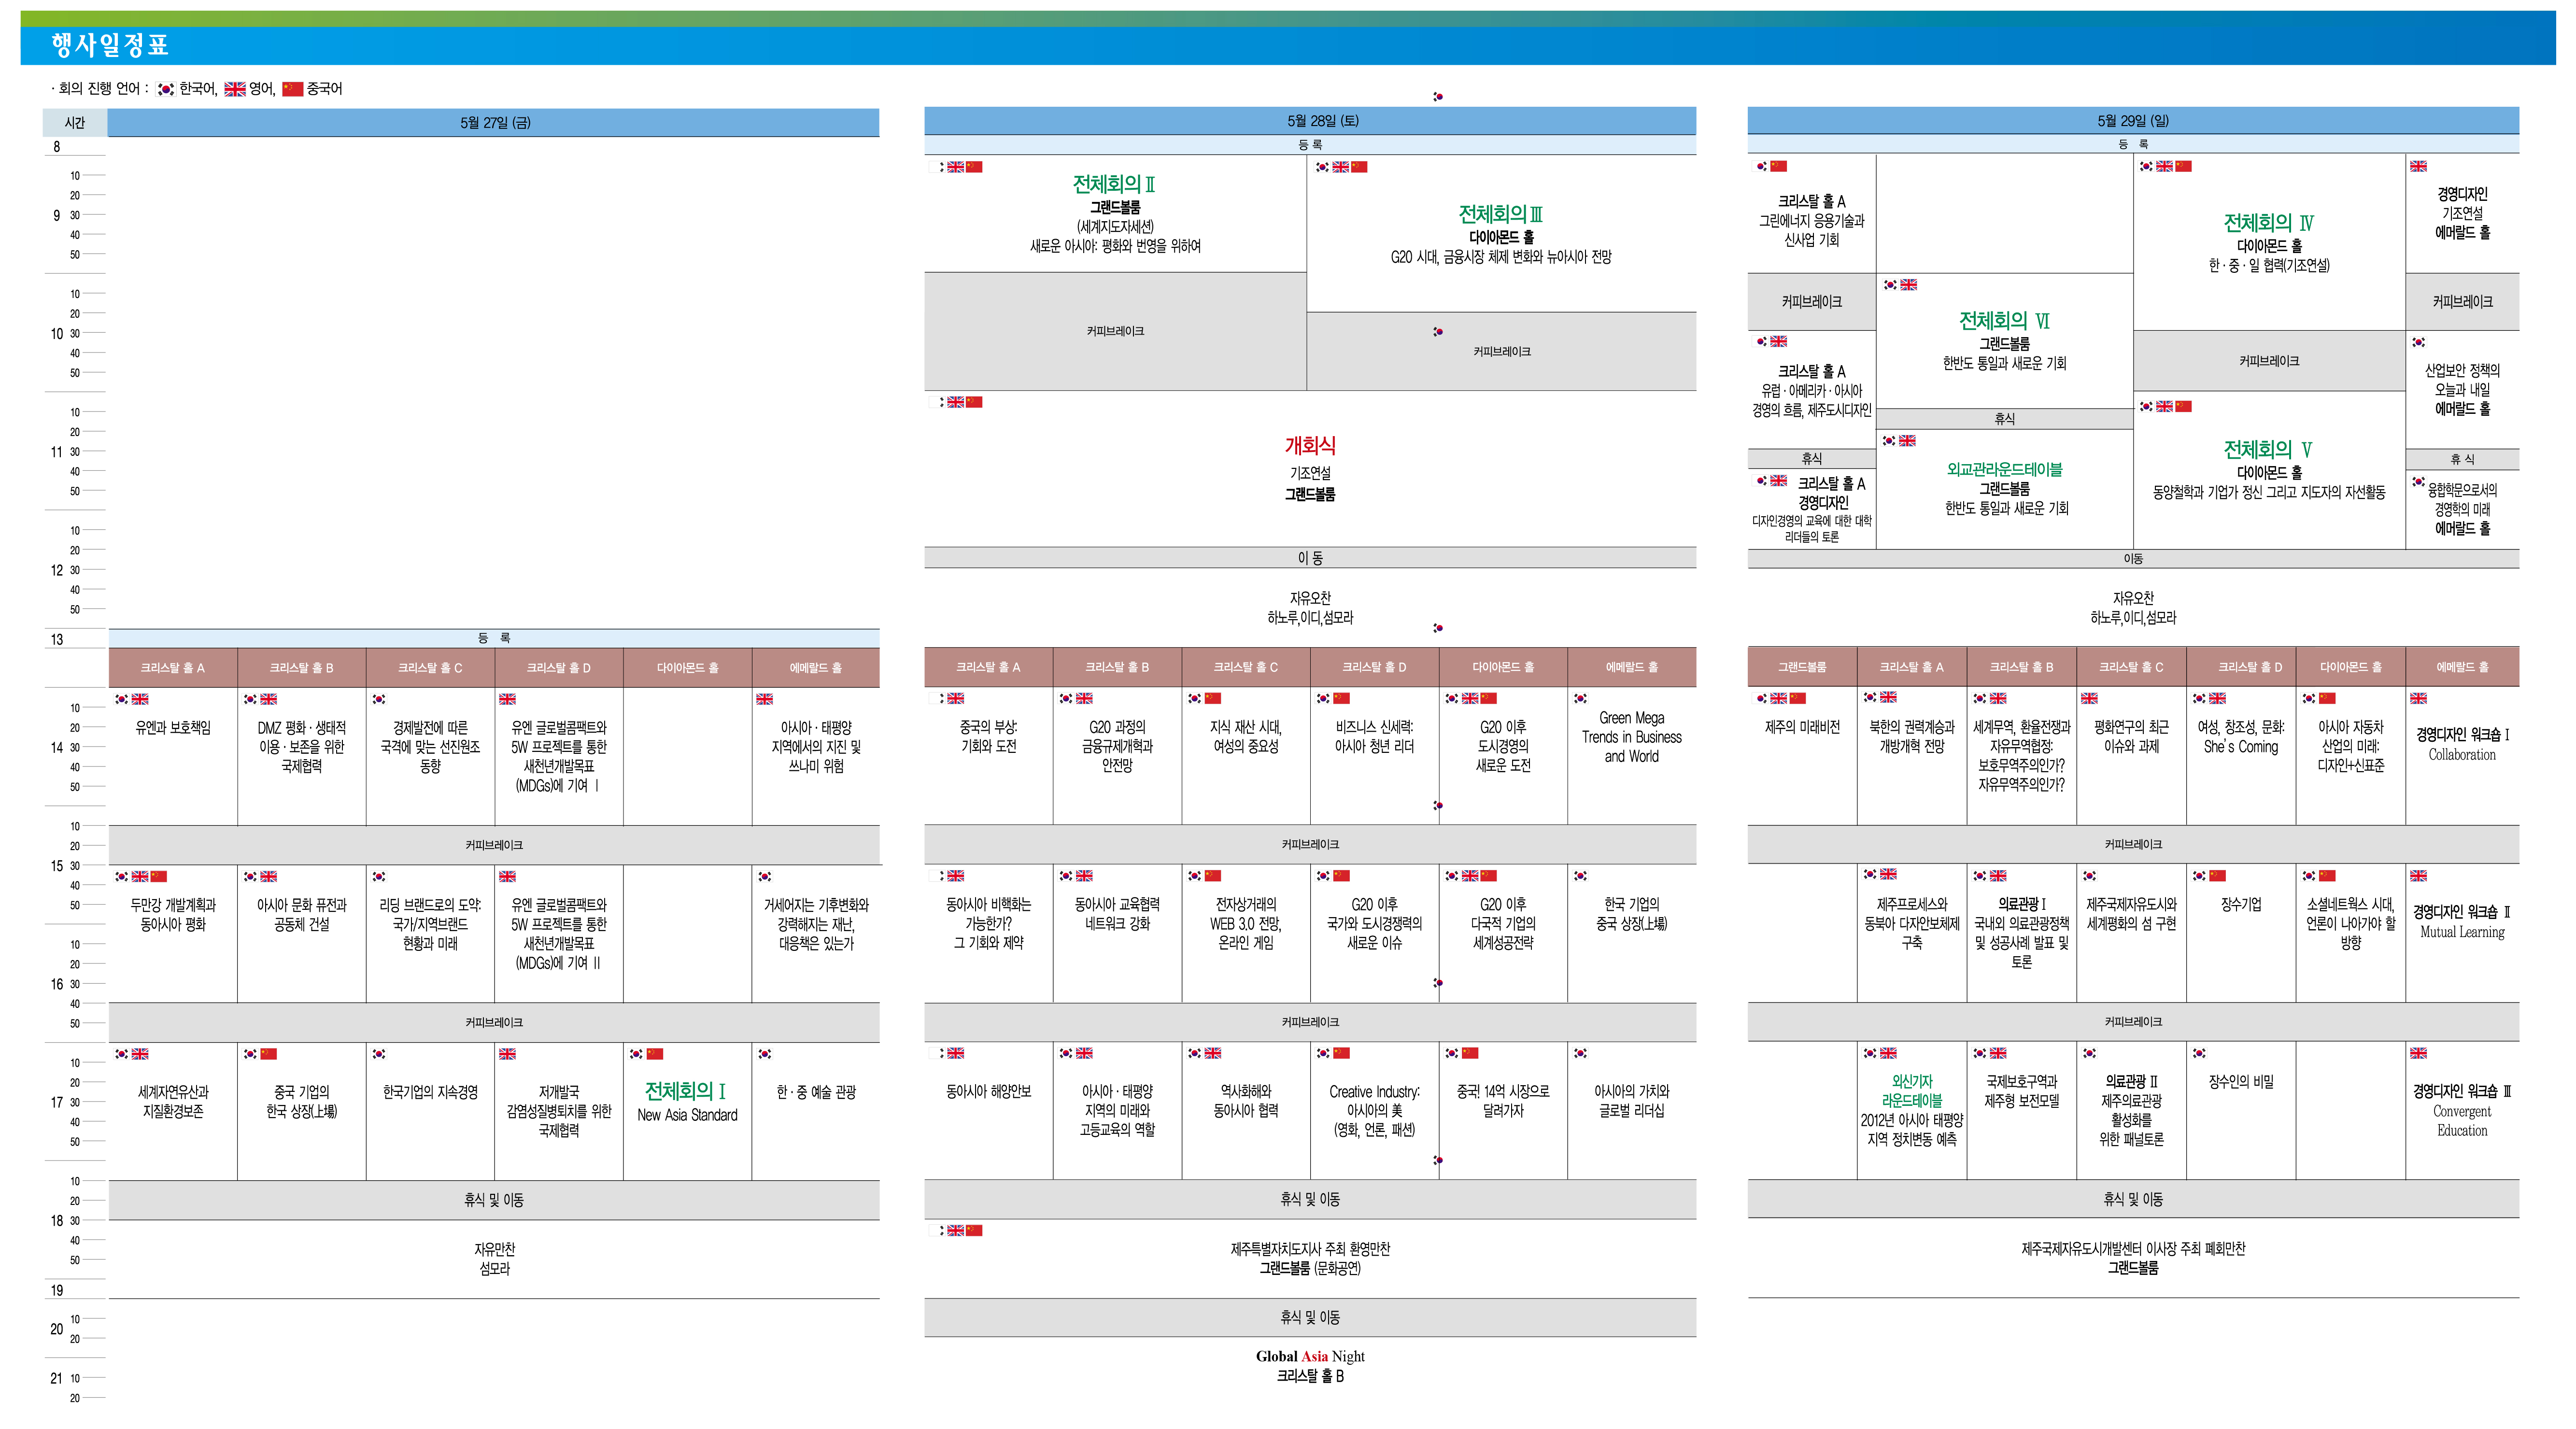Screen dimensions: 2576x1429
Task: Click UK flag above 저개발국 감염성질병퇴치를 위한 국제협력
Action: click(x=508, y=1054)
